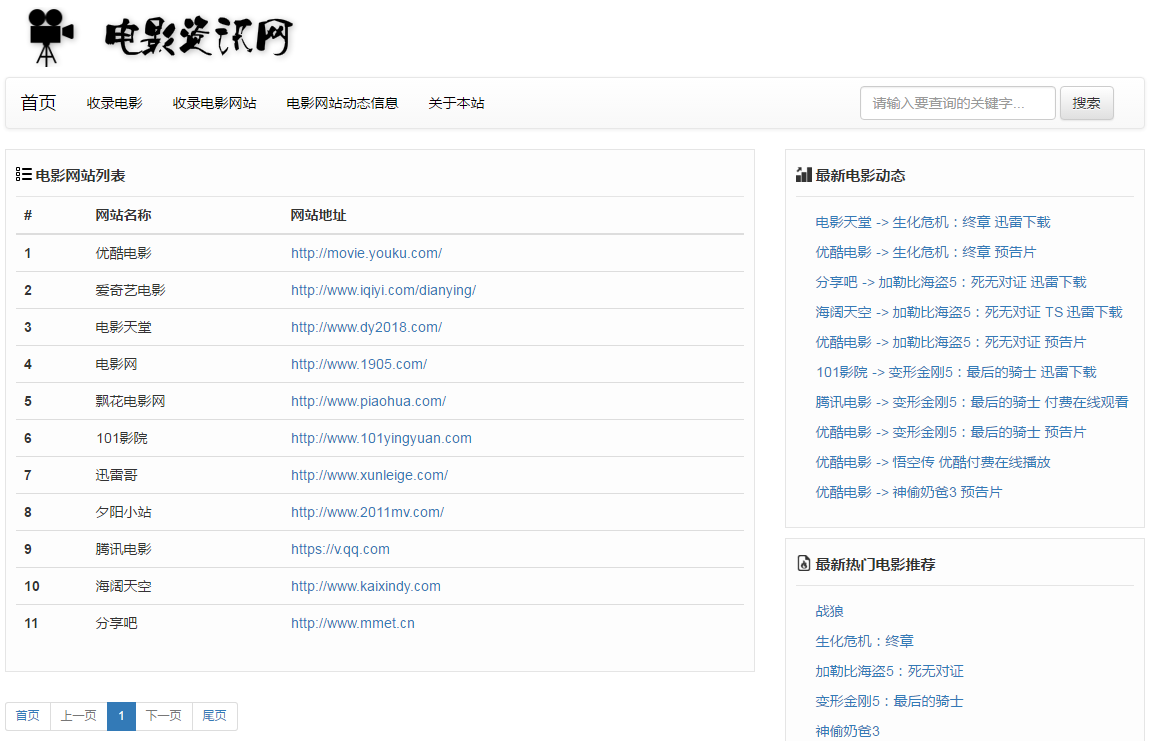This screenshot has width=1152, height=741.
Task: Open the 关于本站 menu item
Action: [455, 102]
